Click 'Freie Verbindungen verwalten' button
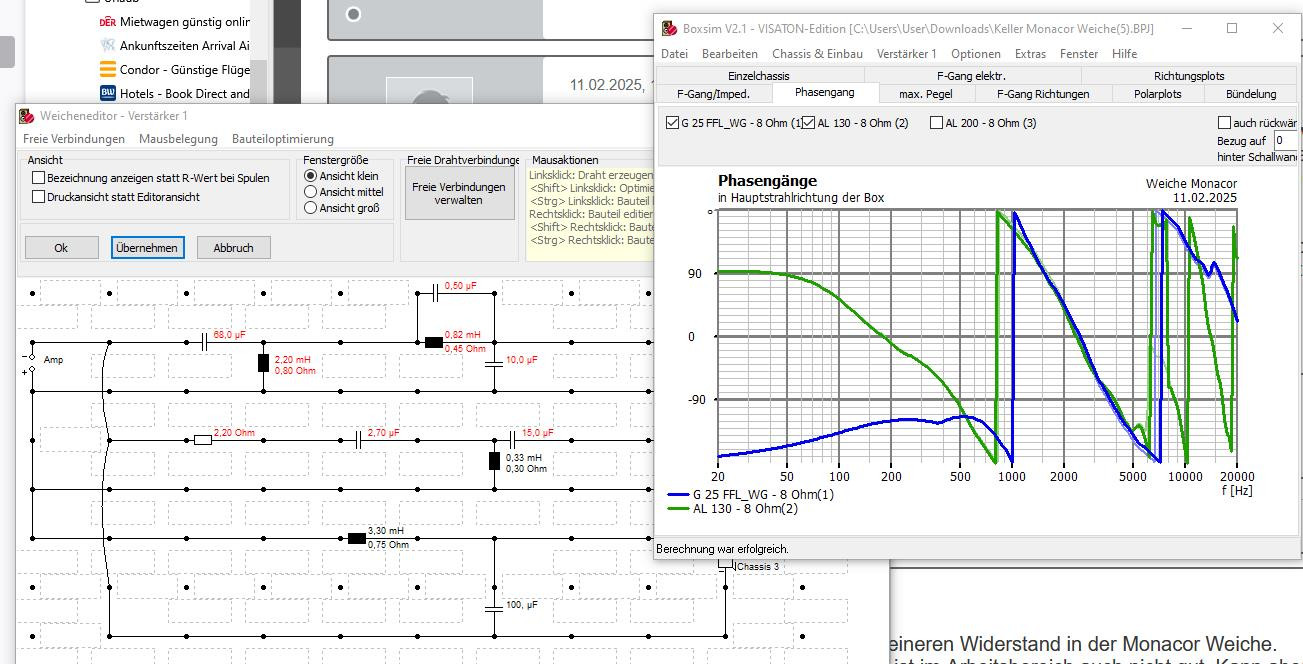 pyautogui.click(x=459, y=193)
